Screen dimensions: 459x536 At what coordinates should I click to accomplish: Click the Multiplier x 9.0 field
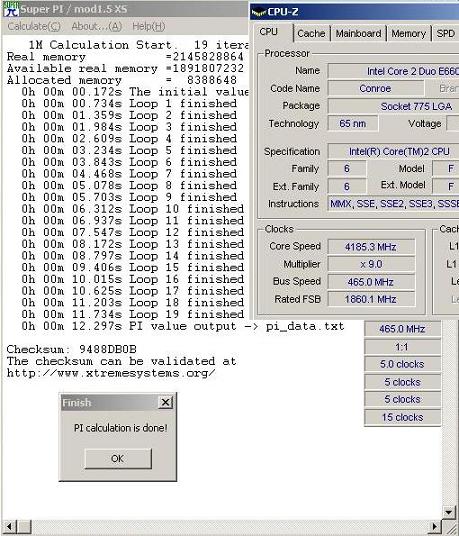pos(371,264)
